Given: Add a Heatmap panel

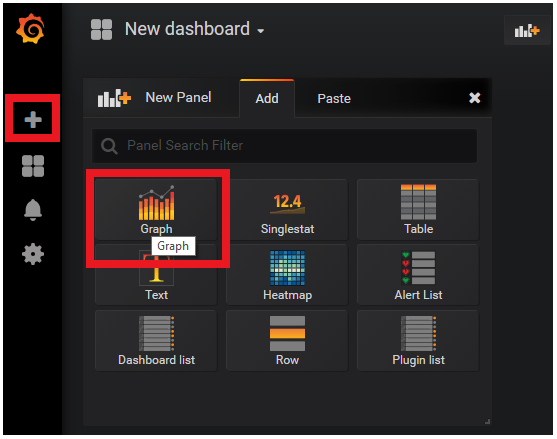Looking at the screenshot, I should pyautogui.click(x=287, y=275).
